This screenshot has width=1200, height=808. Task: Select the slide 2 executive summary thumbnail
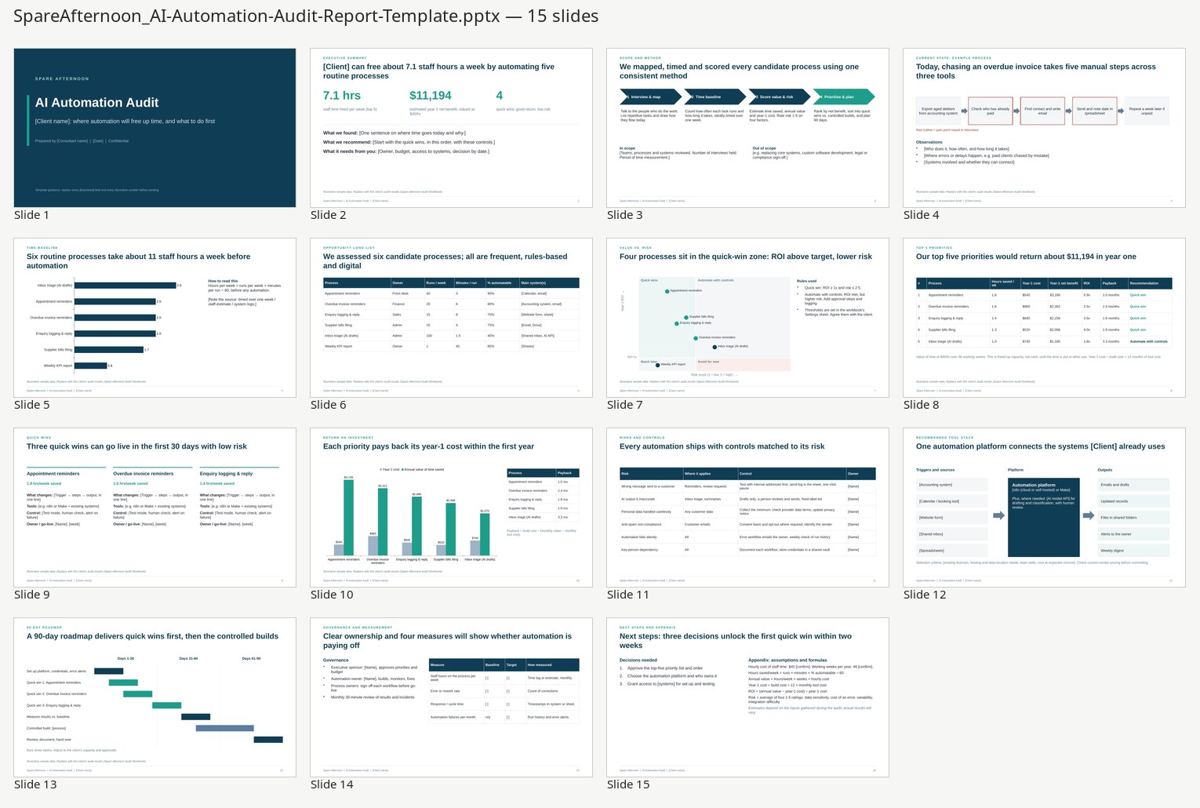pos(451,127)
